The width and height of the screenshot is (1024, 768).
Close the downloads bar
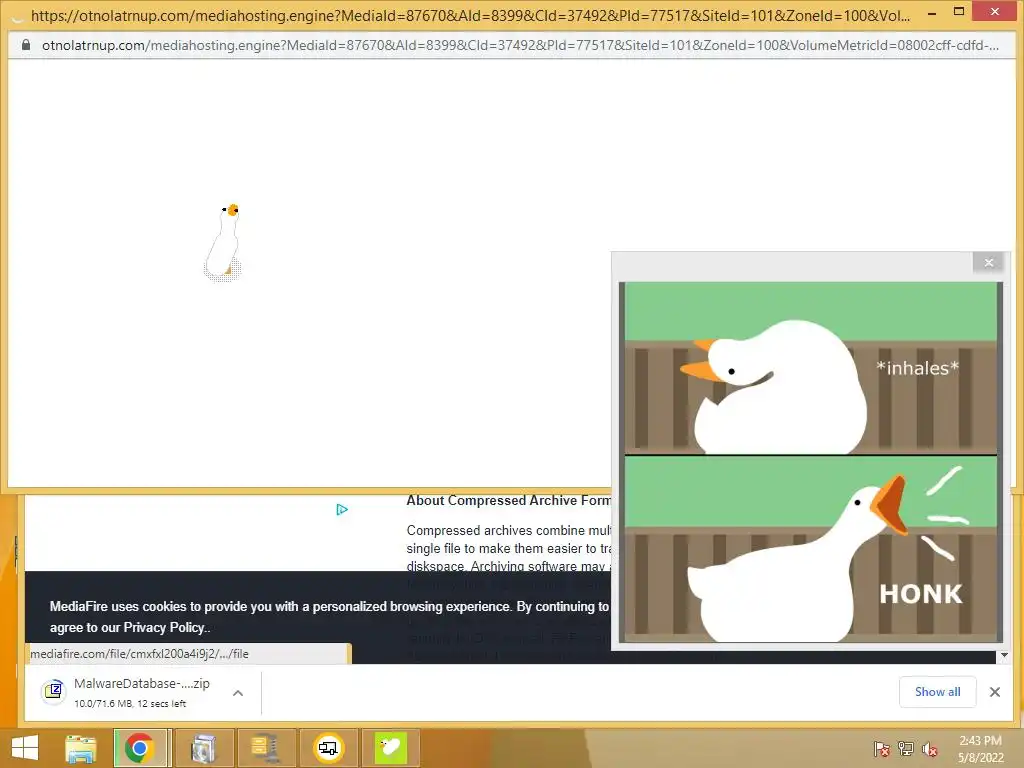[995, 692]
